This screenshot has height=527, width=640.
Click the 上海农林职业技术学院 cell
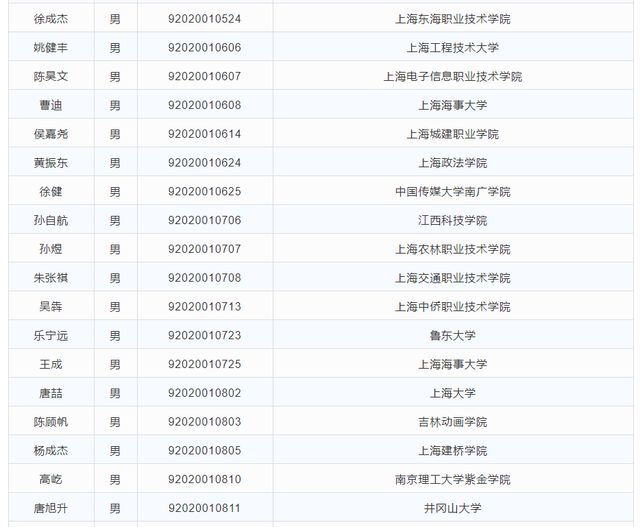[453, 249]
